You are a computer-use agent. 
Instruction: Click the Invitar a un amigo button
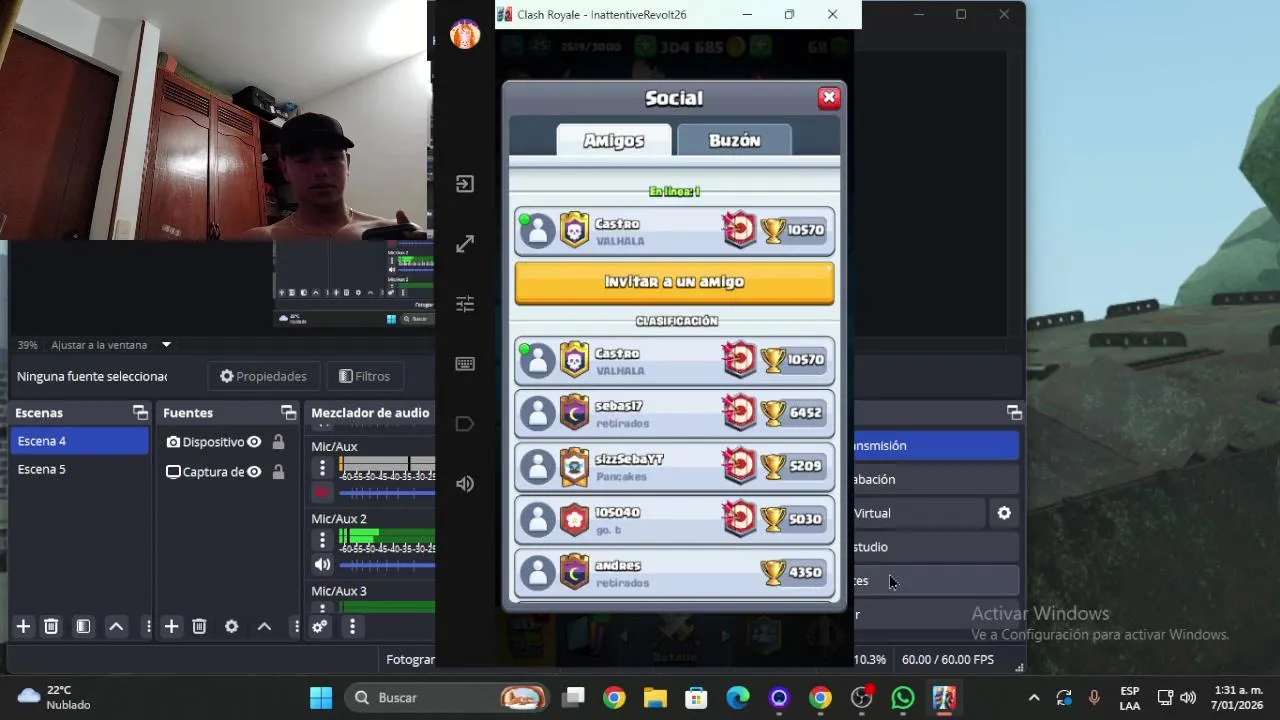tap(674, 283)
